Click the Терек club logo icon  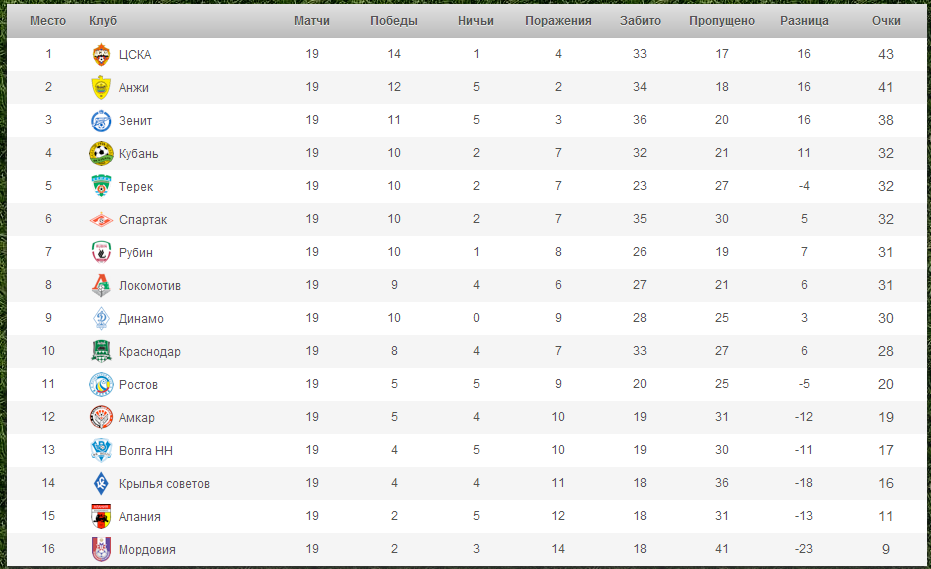(100, 187)
